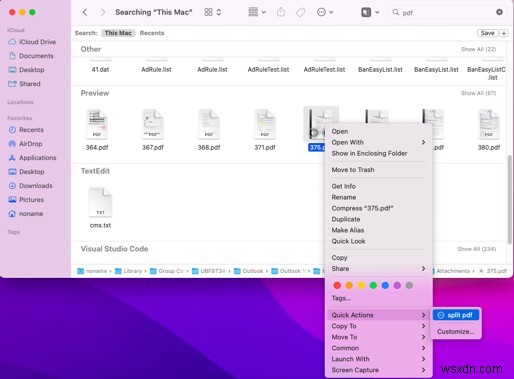Open AirDrop in the sidebar
Image resolution: width=514 pixels, height=379 pixels.
25,144
